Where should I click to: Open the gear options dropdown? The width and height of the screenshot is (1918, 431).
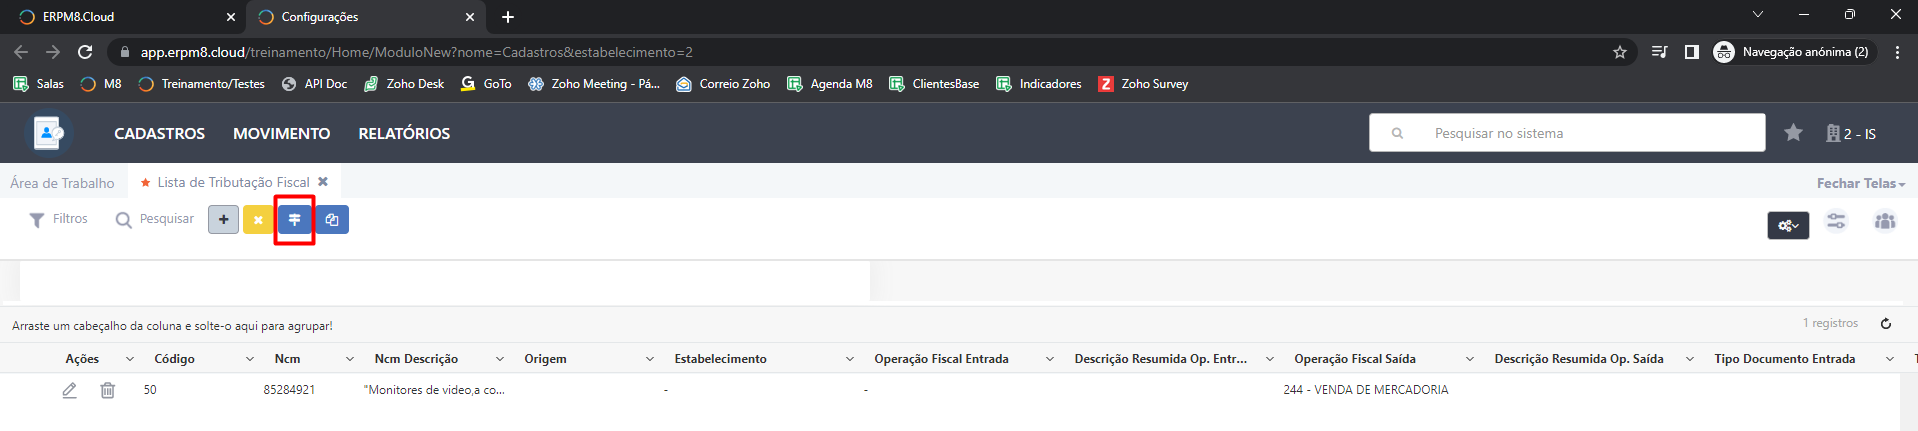1787,225
